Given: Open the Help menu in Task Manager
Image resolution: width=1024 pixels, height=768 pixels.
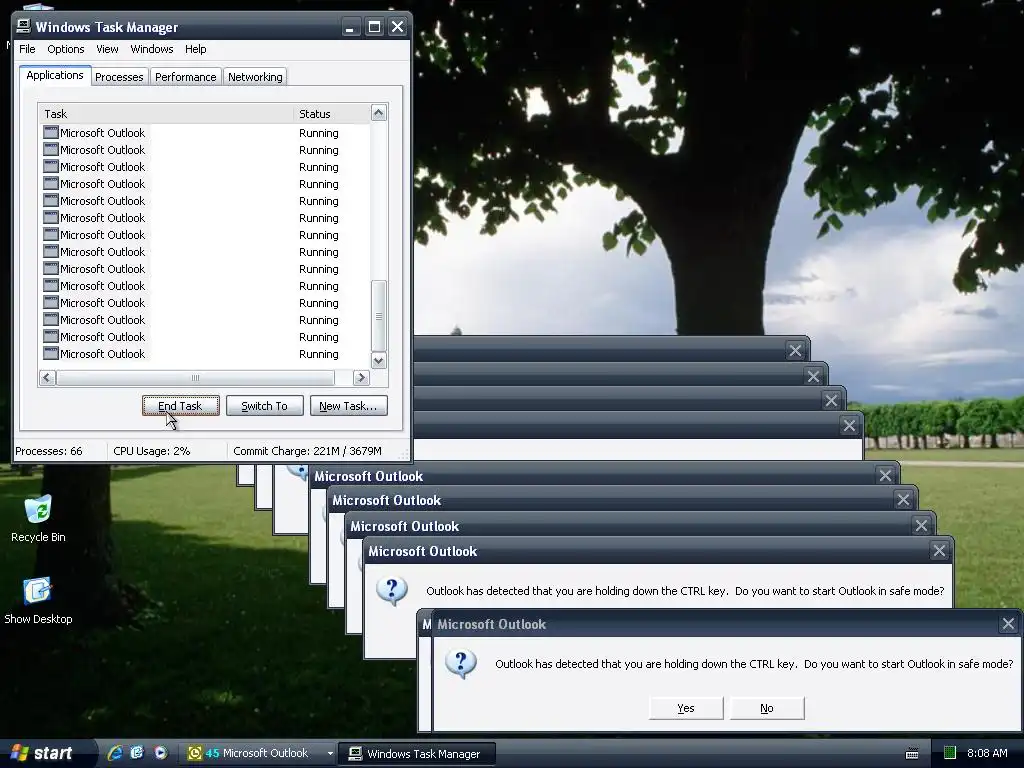Looking at the screenshot, I should pos(195,49).
